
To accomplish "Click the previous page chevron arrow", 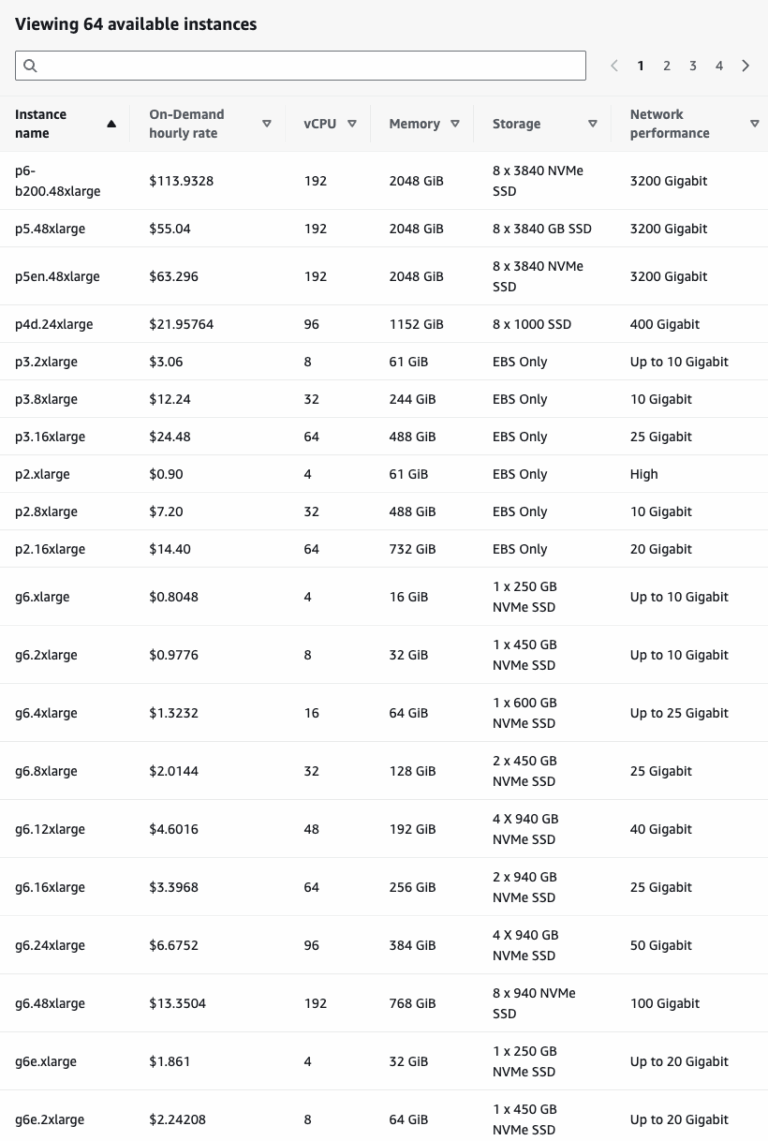I will tap(614, 66).
